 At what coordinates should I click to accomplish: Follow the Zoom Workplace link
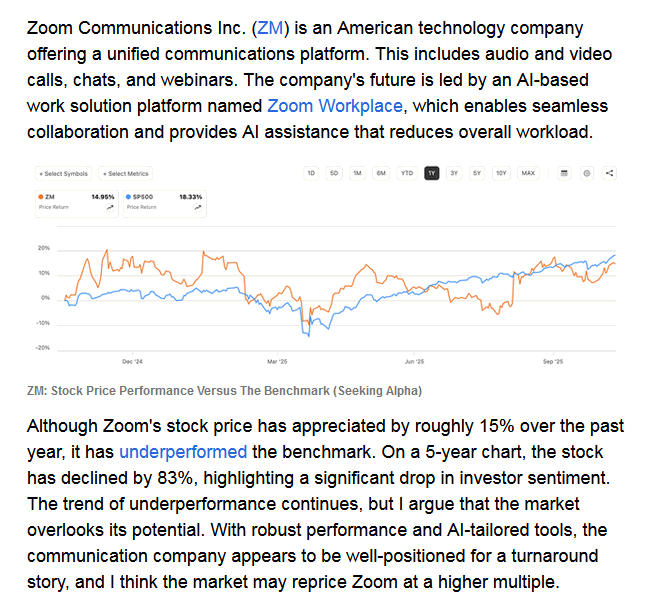[x=333, y=106]
